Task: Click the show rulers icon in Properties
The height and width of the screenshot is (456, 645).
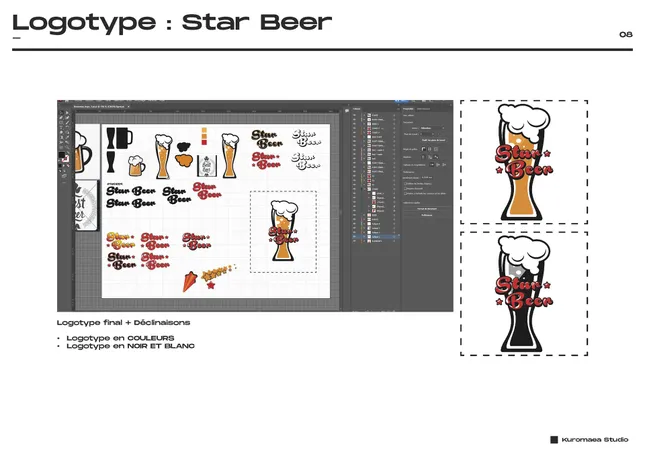Action: (421, 148)
